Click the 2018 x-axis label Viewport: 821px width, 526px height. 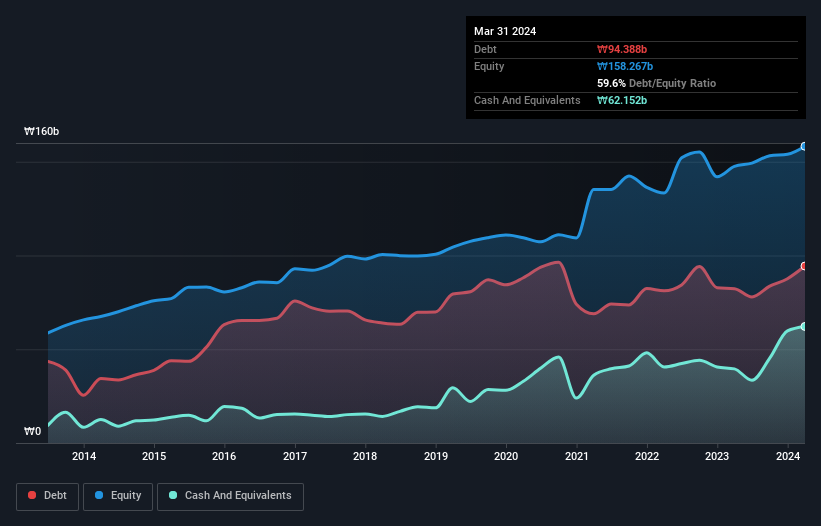[x=365, y=456]
